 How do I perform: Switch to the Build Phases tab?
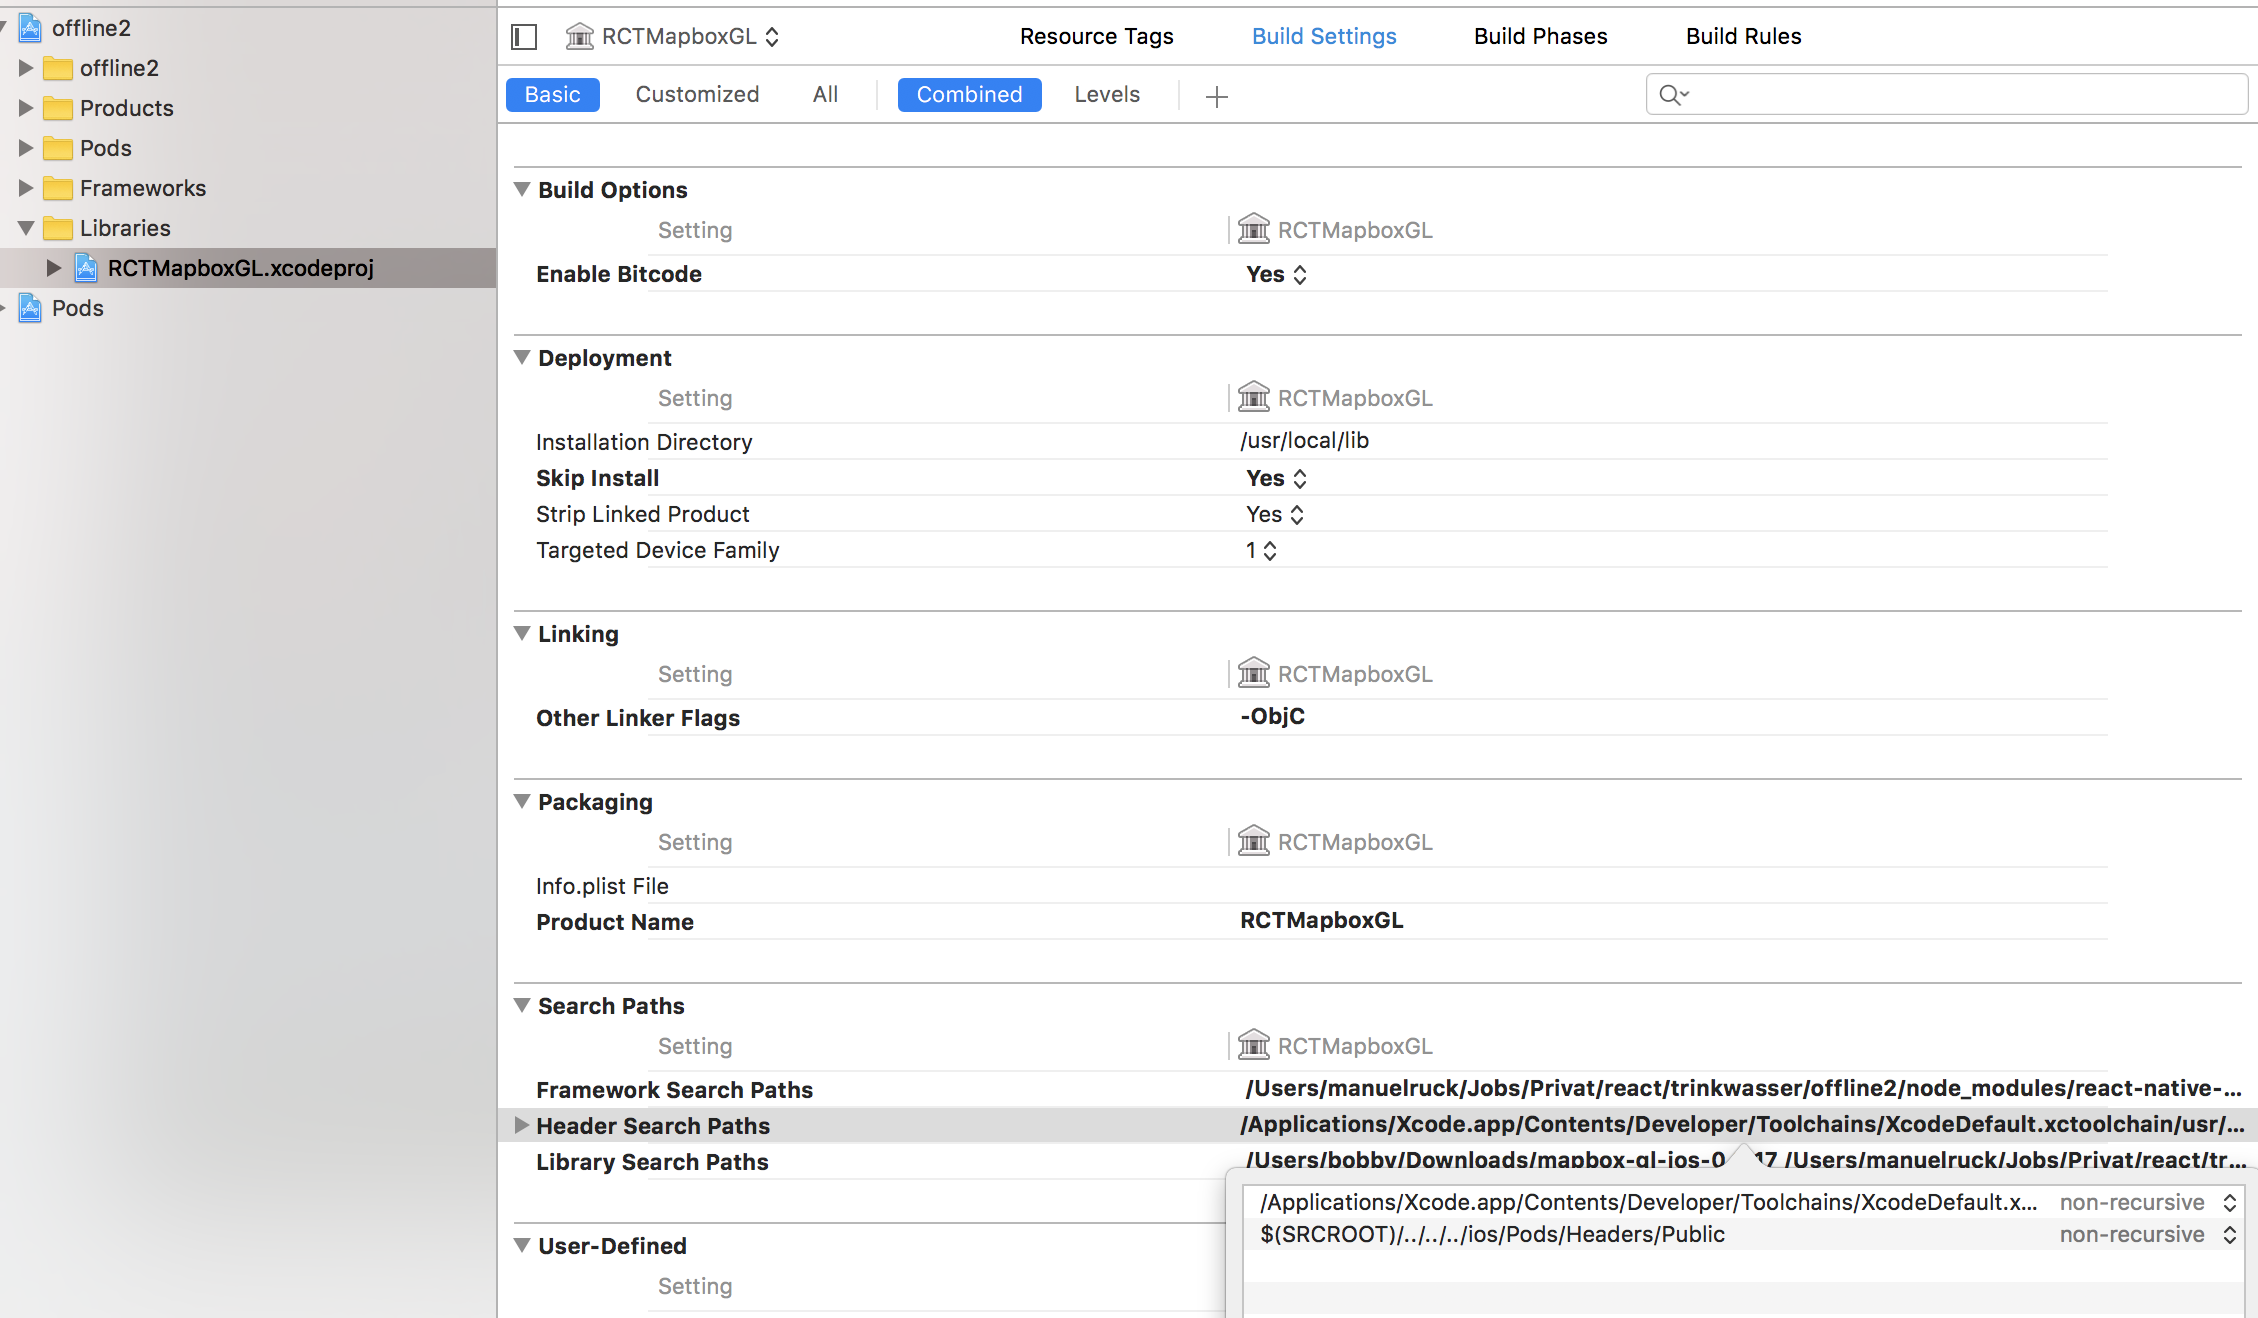(x=1540, y=36)
